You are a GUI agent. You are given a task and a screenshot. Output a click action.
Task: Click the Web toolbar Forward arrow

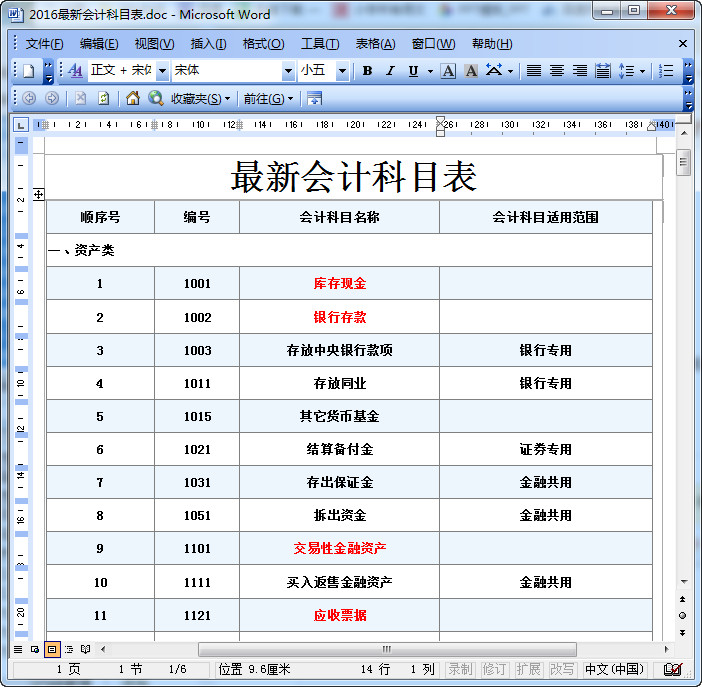52,98
